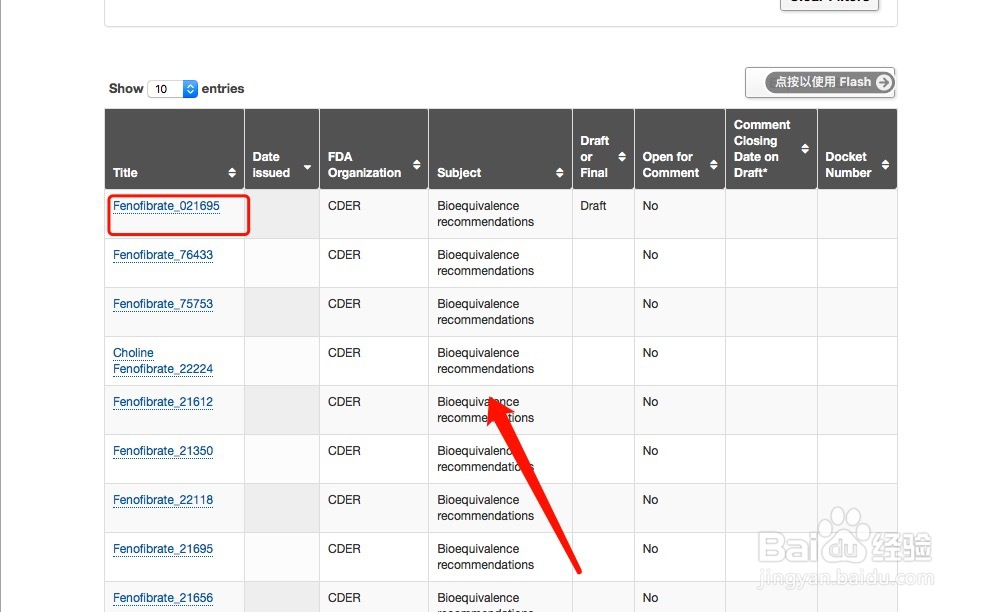Click CDER in the Fenofibrate_76433 row
This screenshot has height=612, width=987.
(344, 255)
